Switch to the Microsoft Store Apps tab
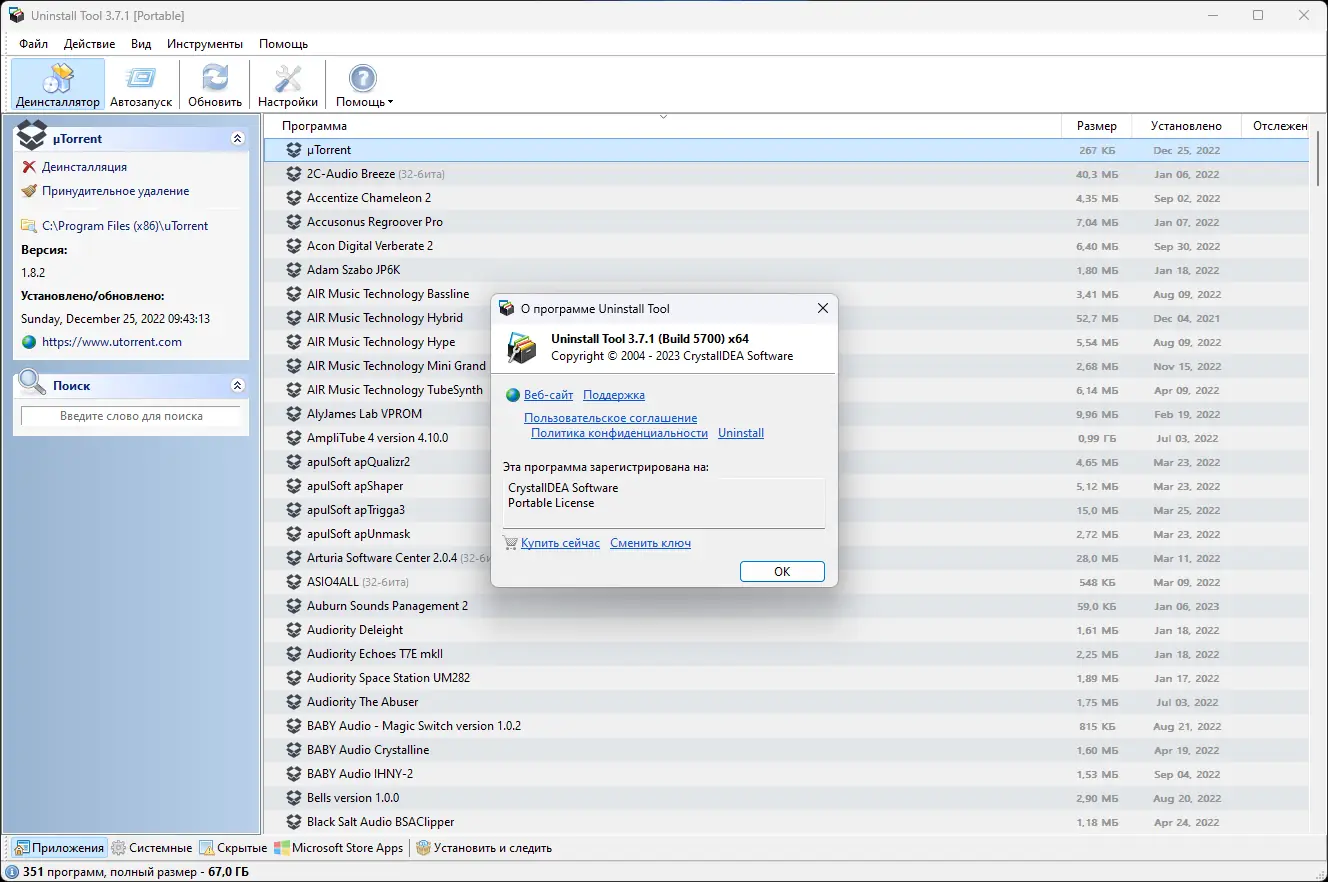 339,848
